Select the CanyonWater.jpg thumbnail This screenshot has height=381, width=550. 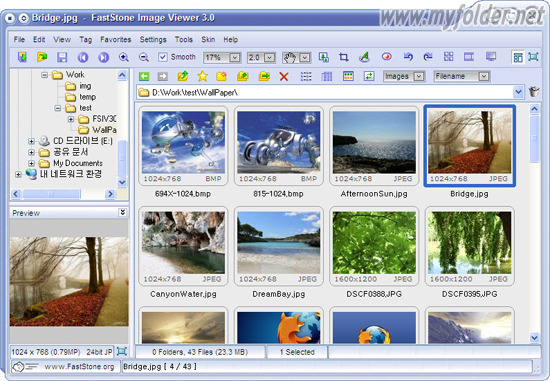pyautogui.click(x=183, y=246)
